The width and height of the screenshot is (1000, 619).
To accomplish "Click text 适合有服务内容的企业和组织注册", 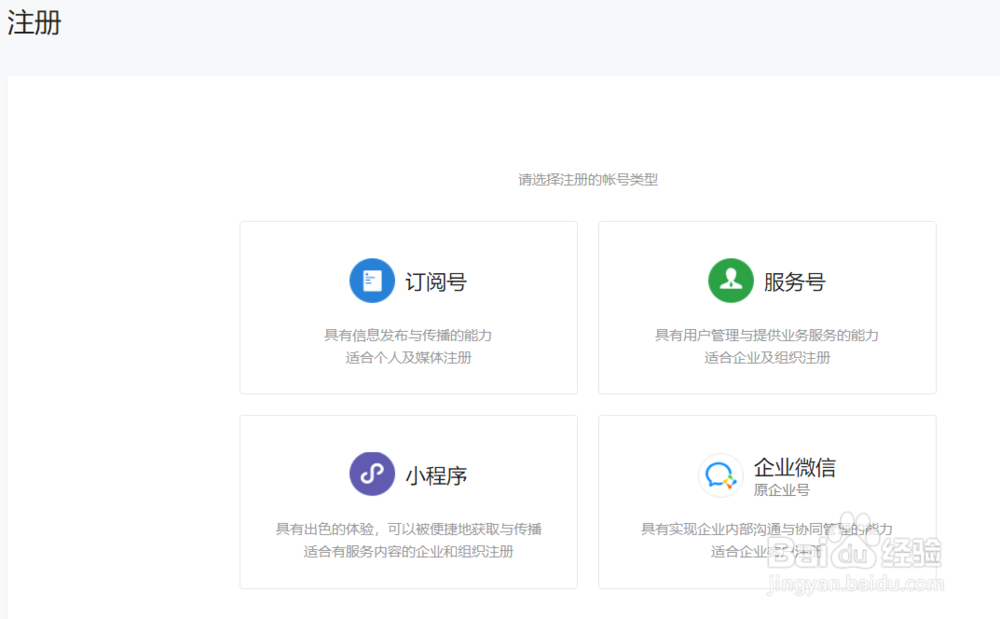I will (408, 551).
